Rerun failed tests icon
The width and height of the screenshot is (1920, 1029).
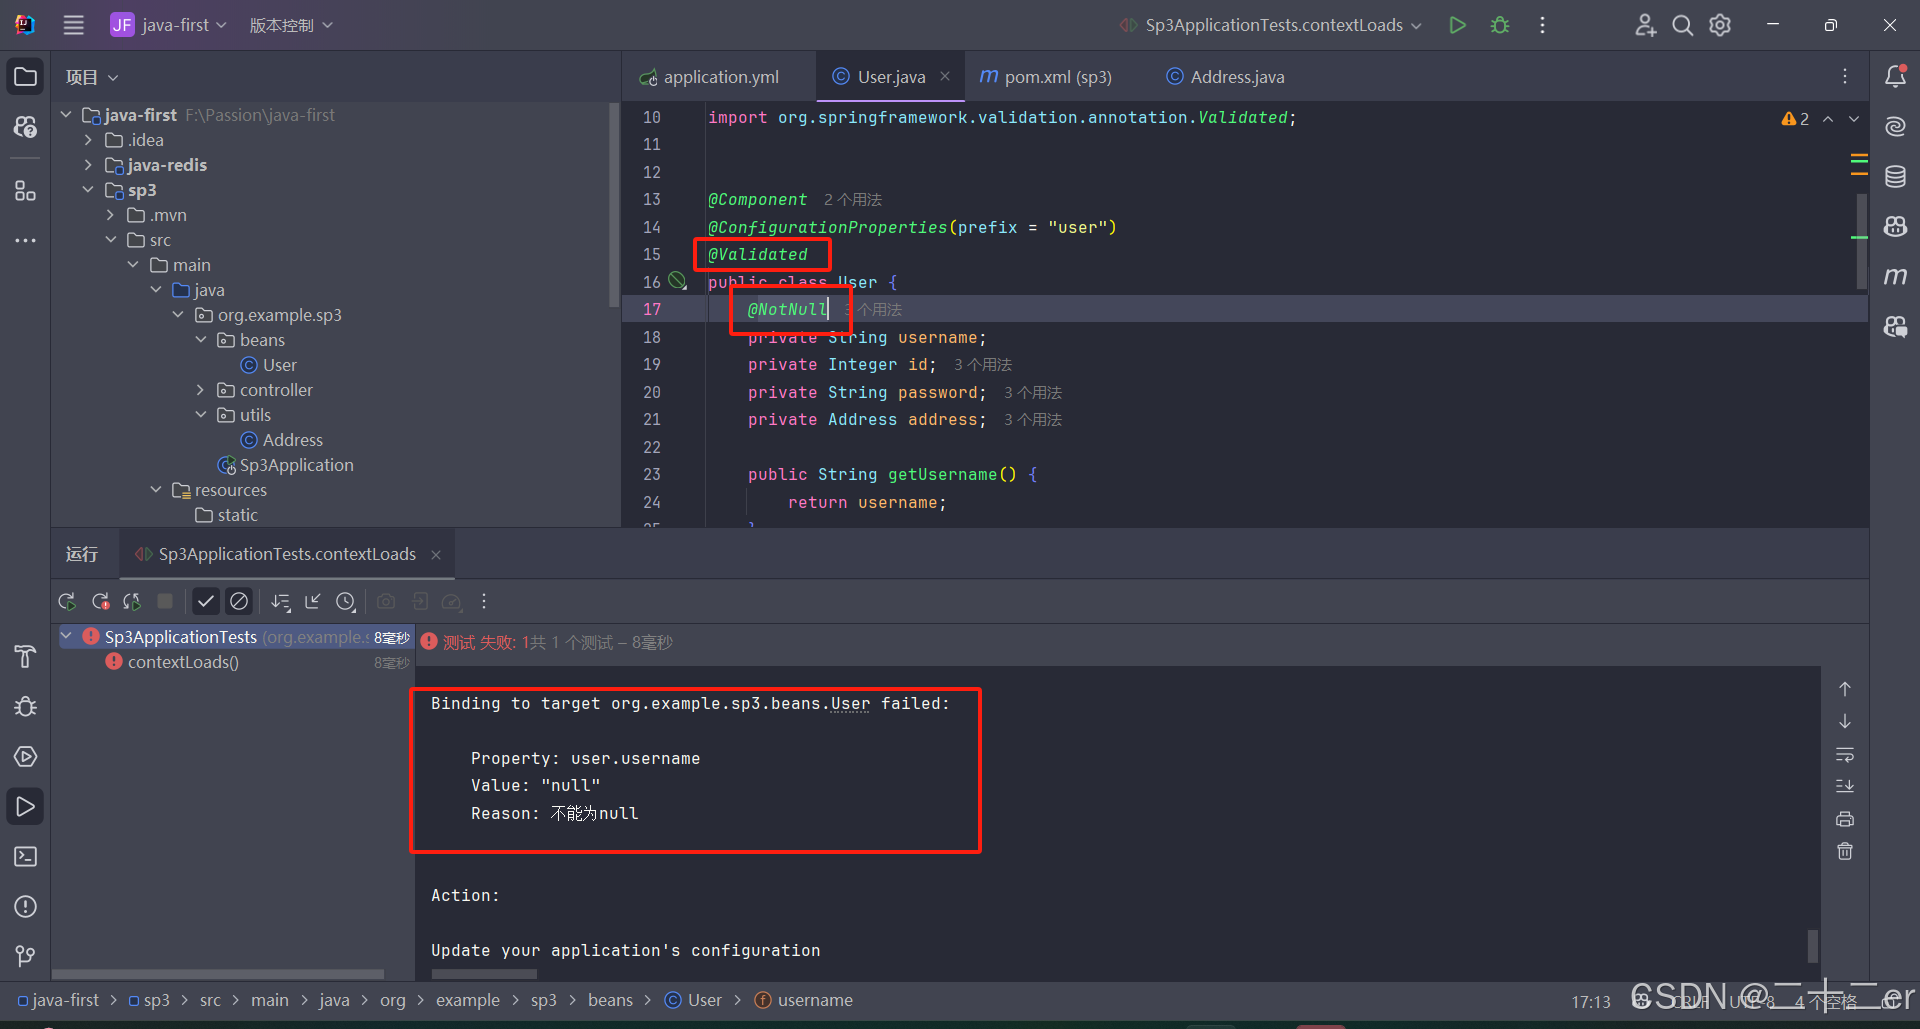coord(100,601)
